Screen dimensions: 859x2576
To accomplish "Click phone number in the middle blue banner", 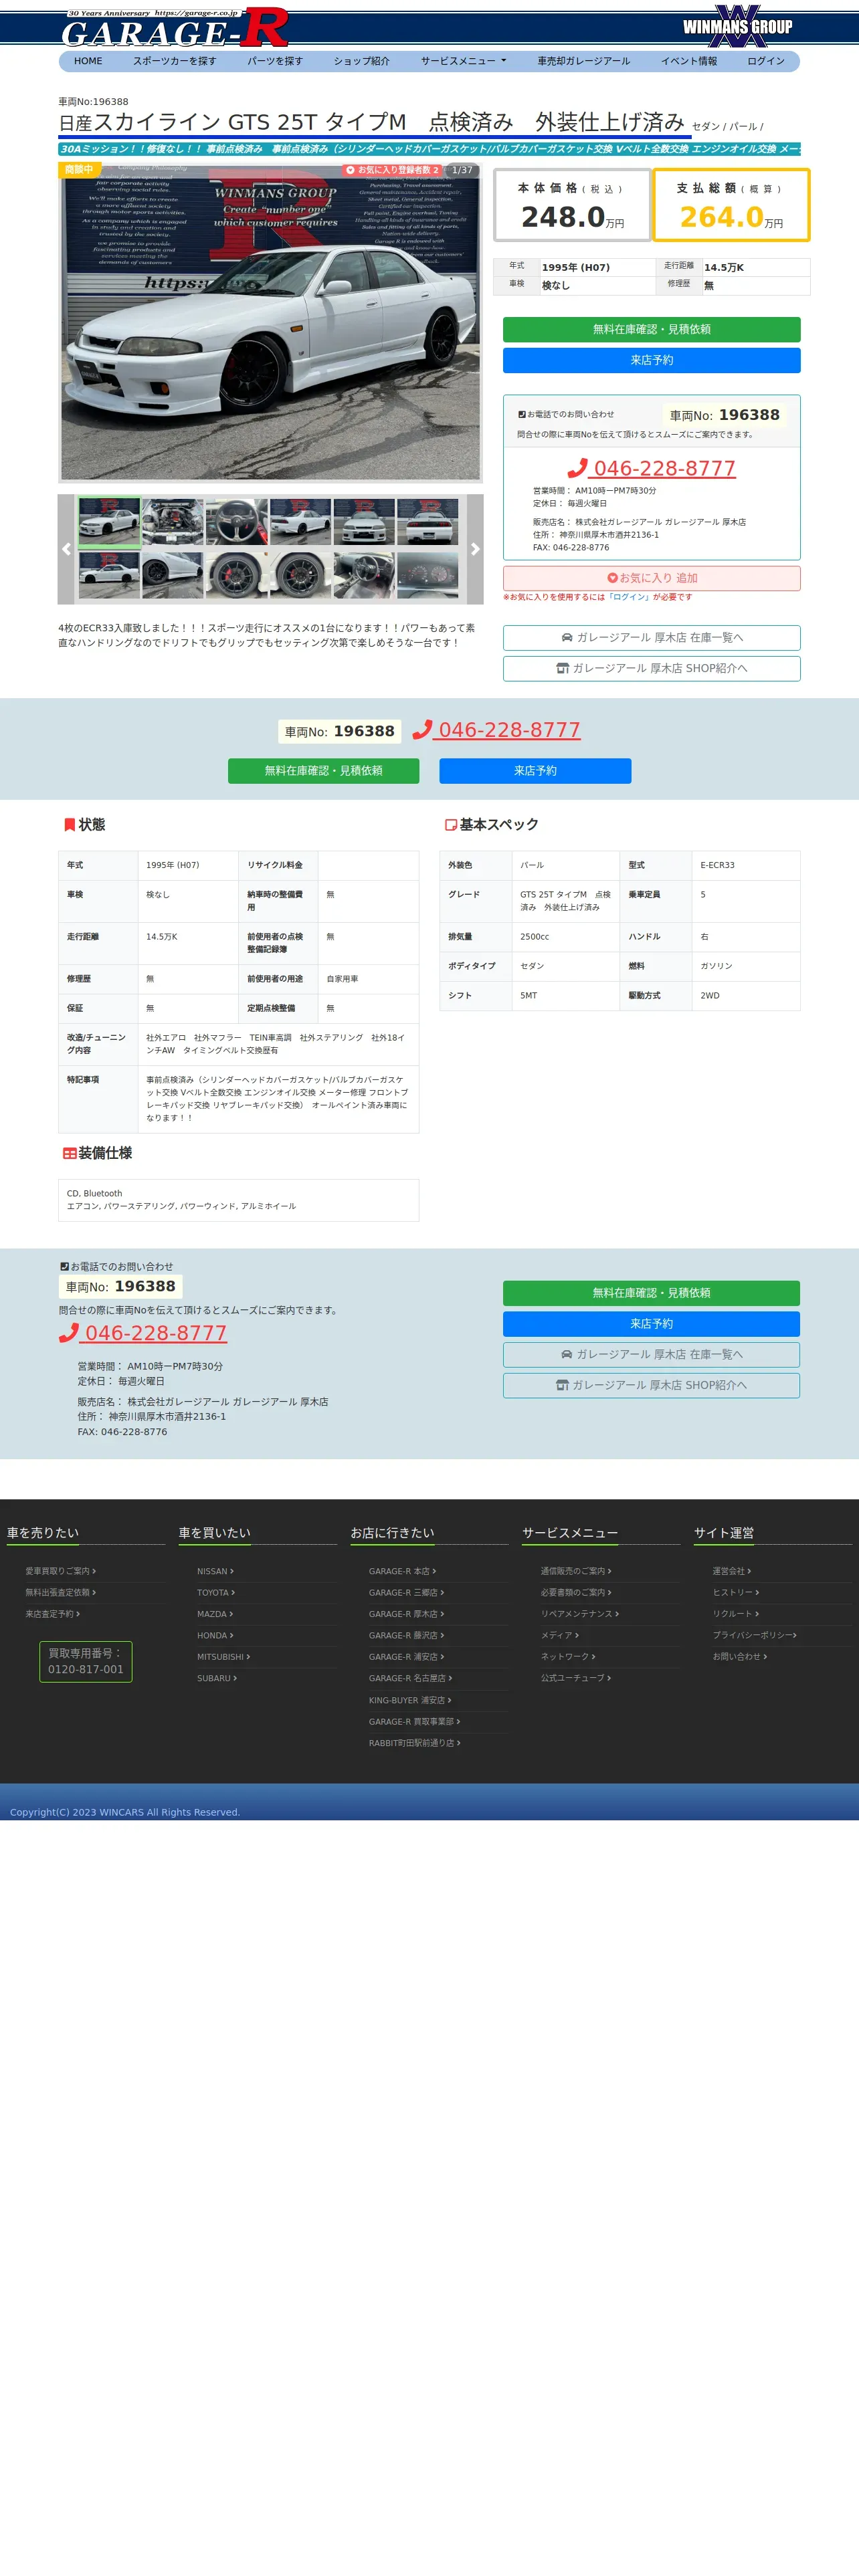I will click(x=497, y=730).
